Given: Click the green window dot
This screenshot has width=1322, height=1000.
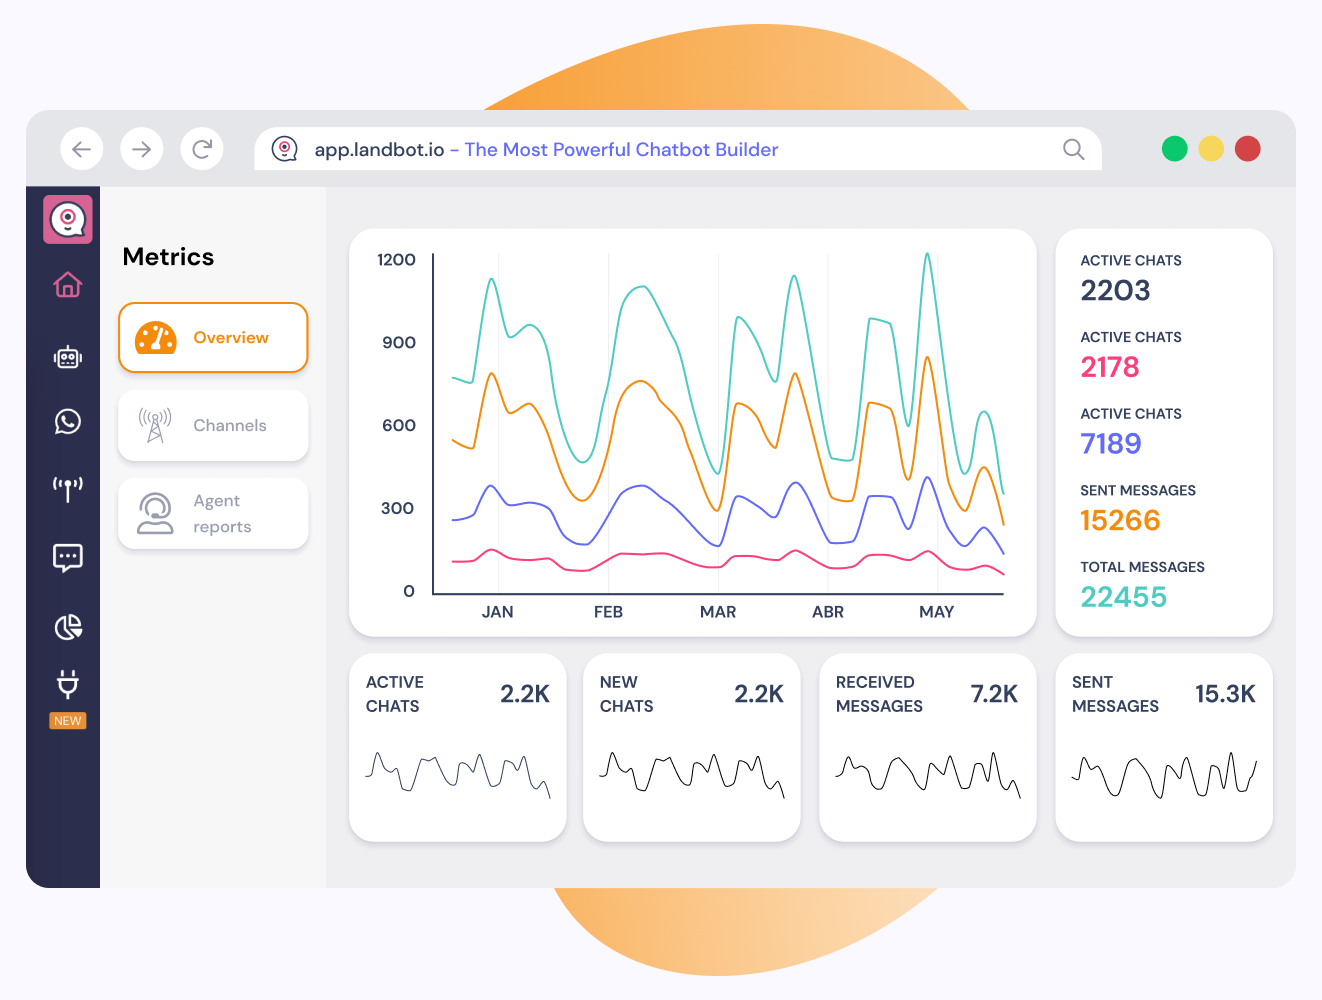Looking at the screenshot, I should 1175,149.
